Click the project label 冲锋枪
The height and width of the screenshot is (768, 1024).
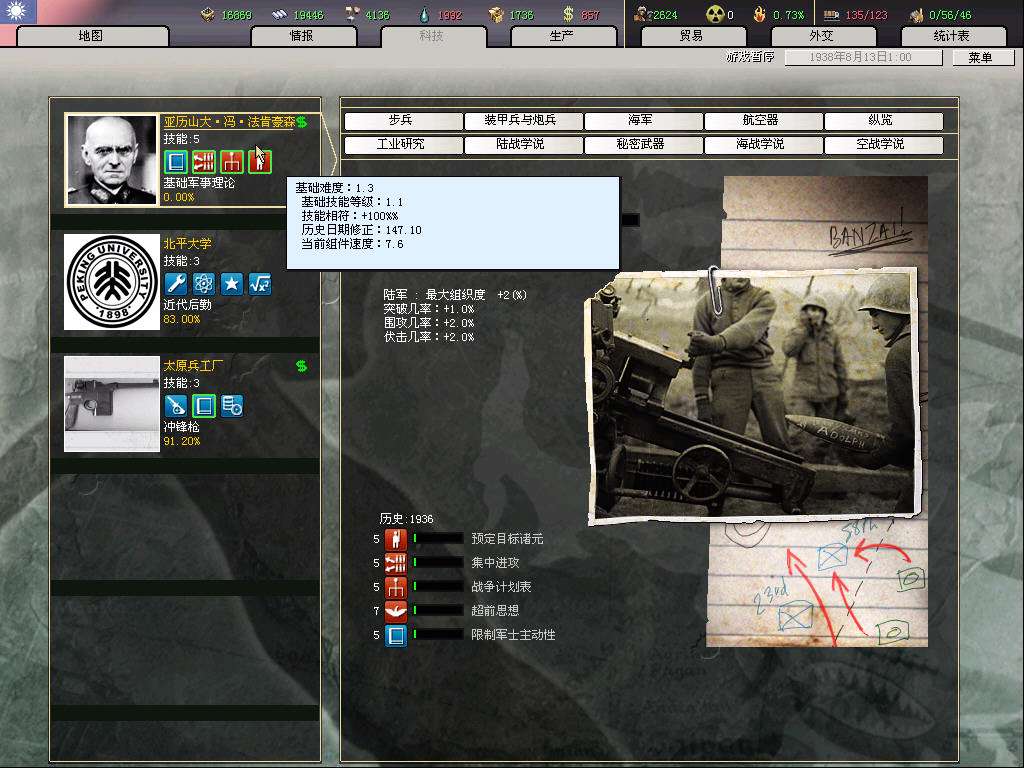(x=182, y=427)
